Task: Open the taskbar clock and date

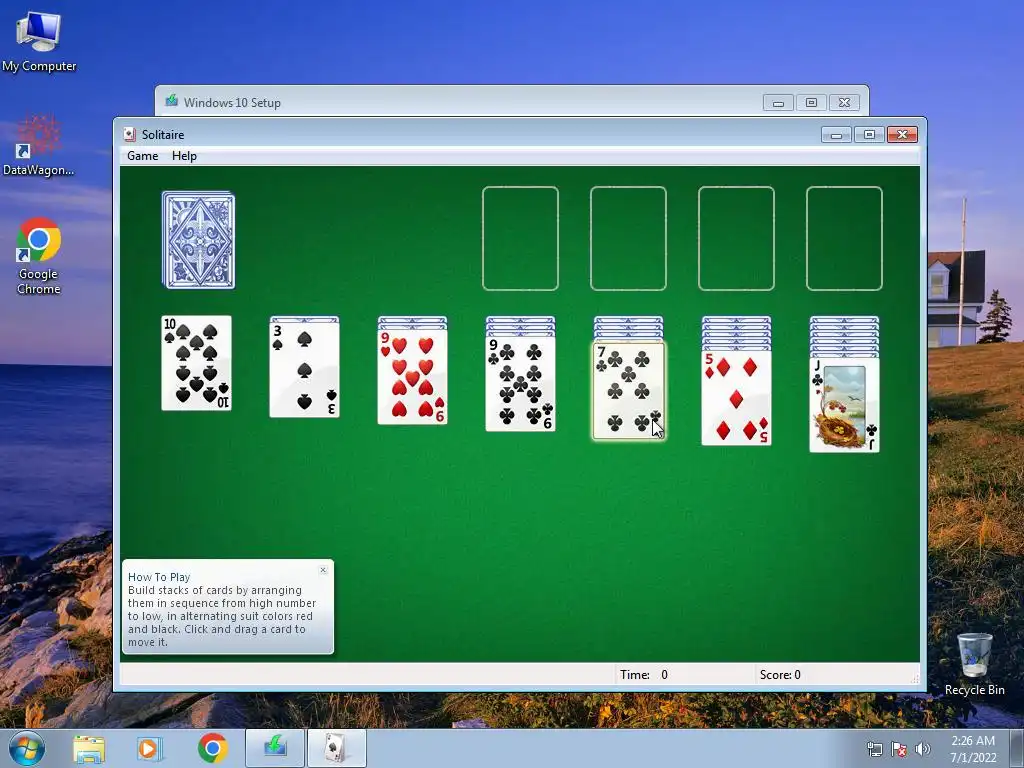Action: click(973, 748)
